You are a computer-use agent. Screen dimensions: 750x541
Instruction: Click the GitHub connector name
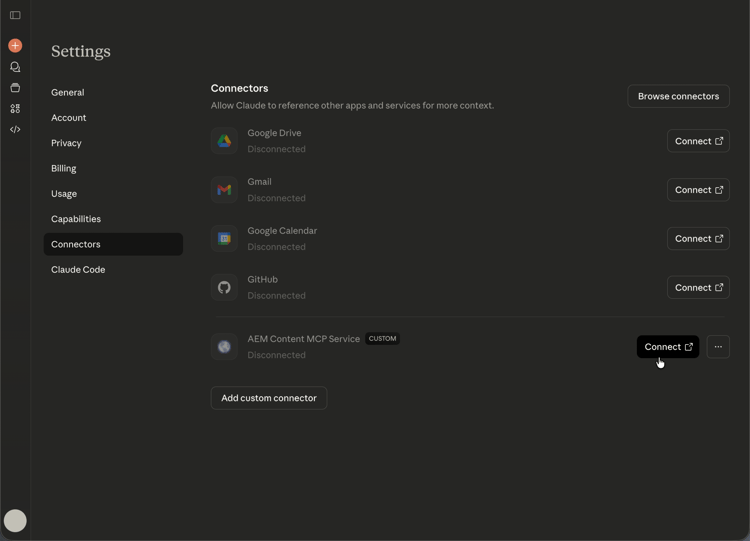pyautogui.click(x=262, y=279)
